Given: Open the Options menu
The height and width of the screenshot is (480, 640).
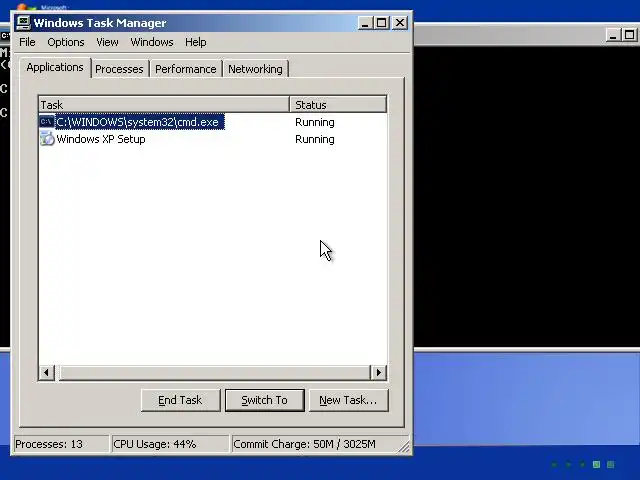Looking at the screenshot, I should click(66, 42).
